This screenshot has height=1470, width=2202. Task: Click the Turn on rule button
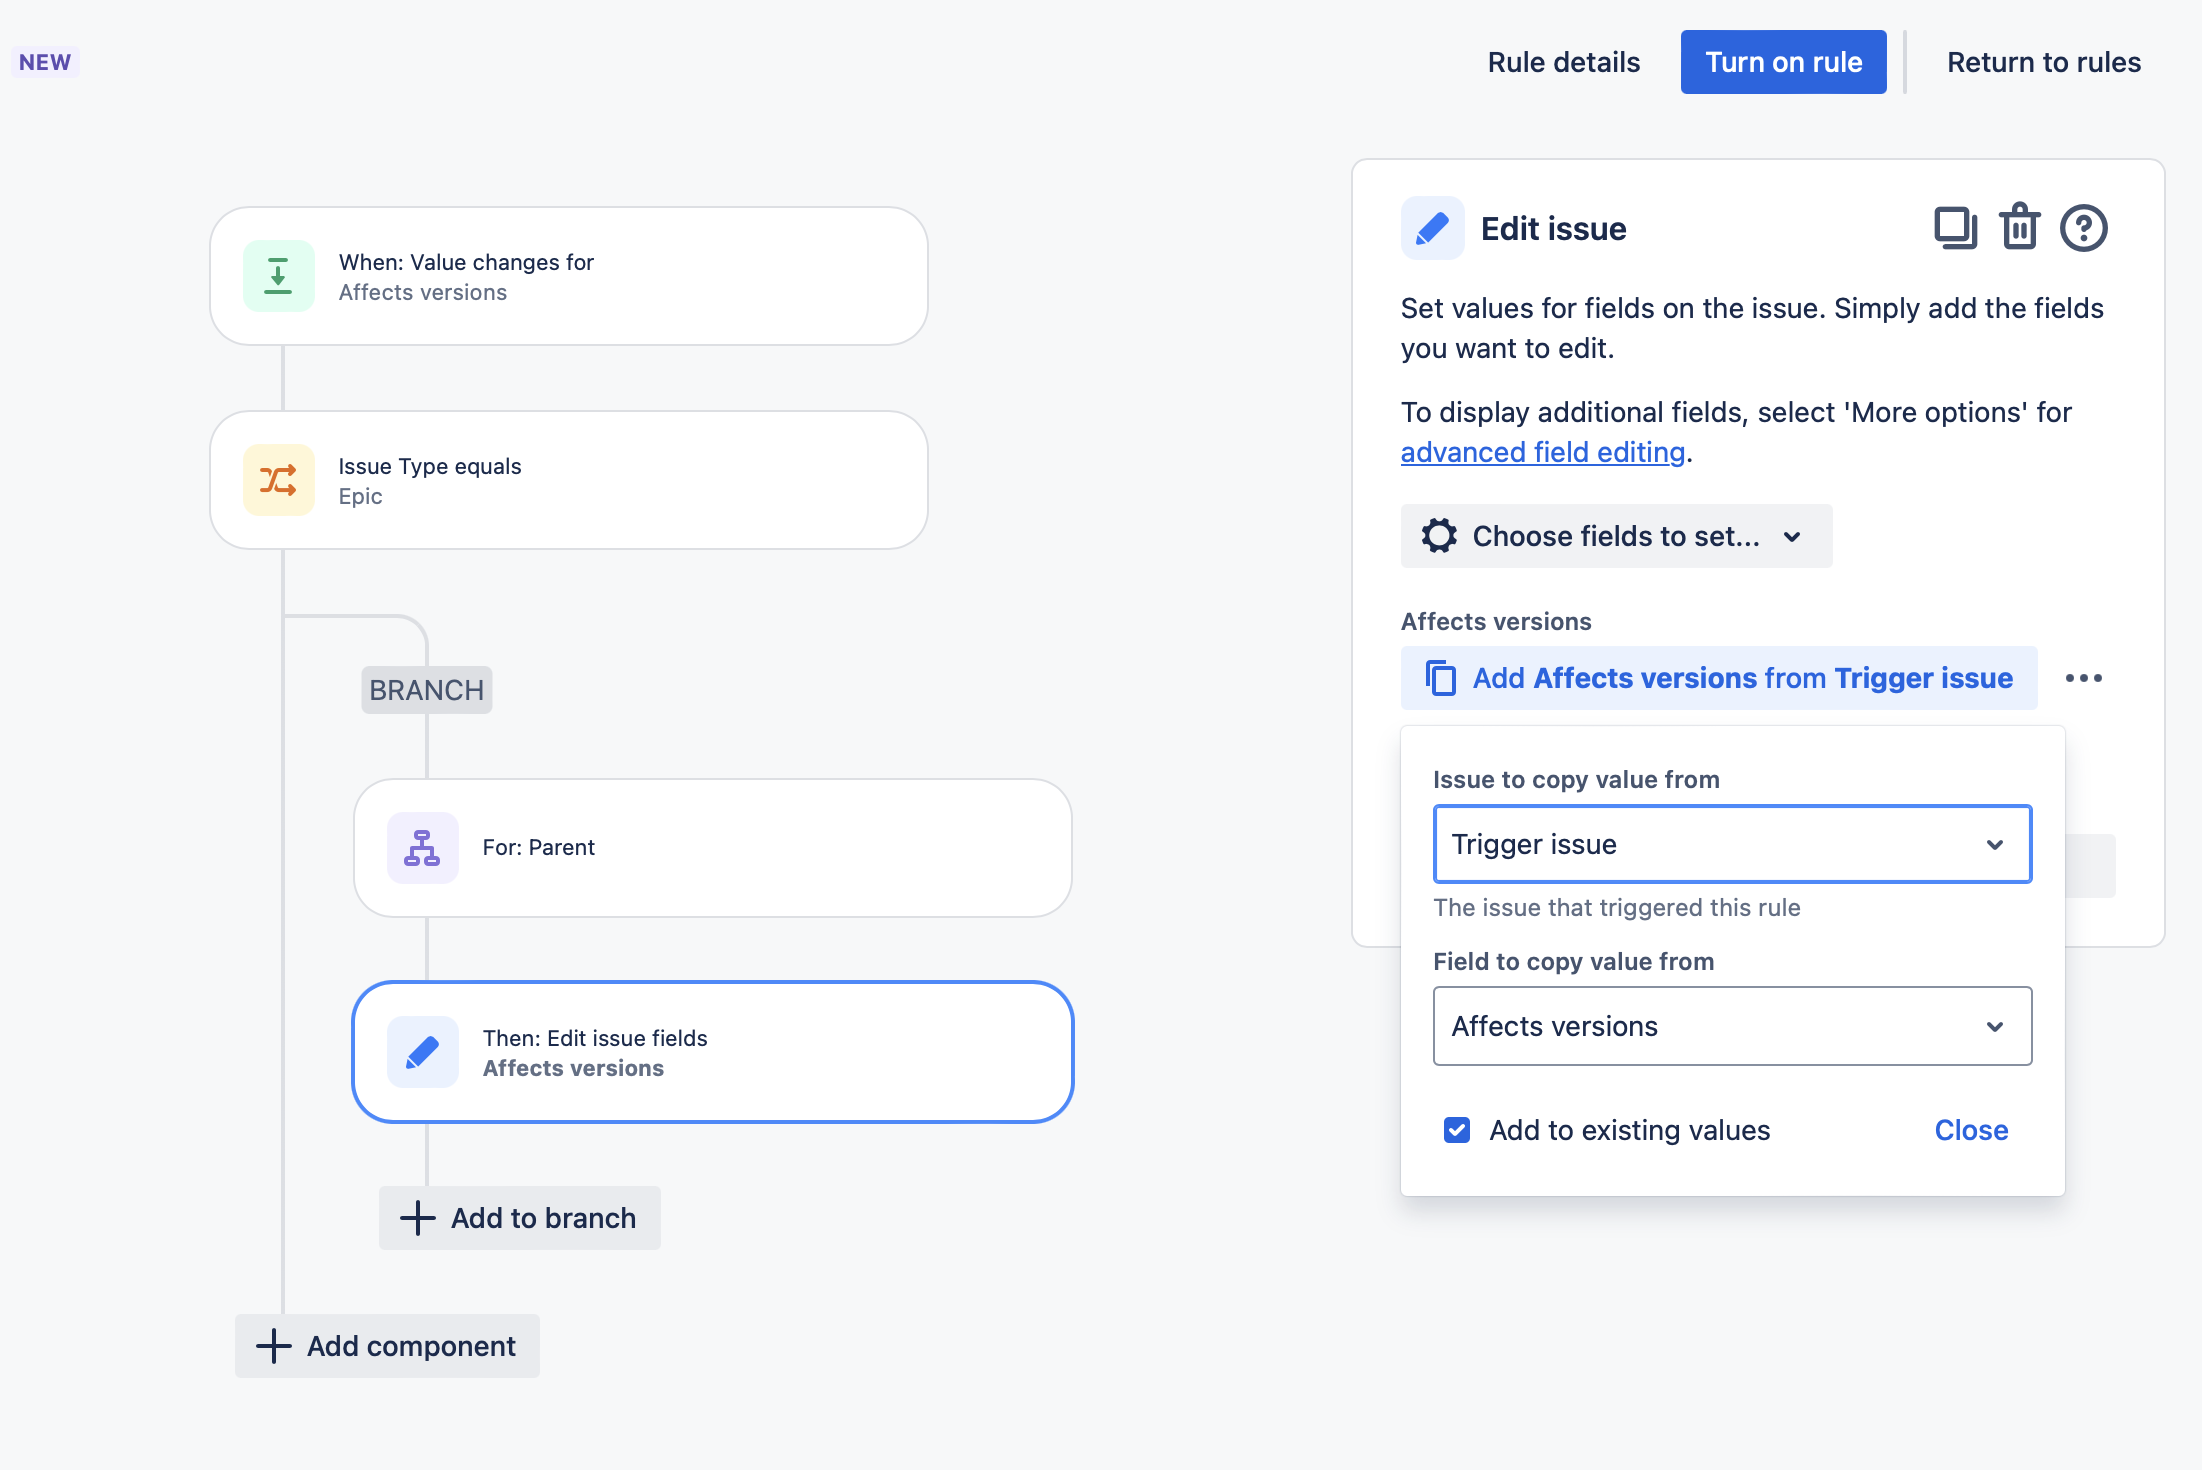coord(1784,61)
